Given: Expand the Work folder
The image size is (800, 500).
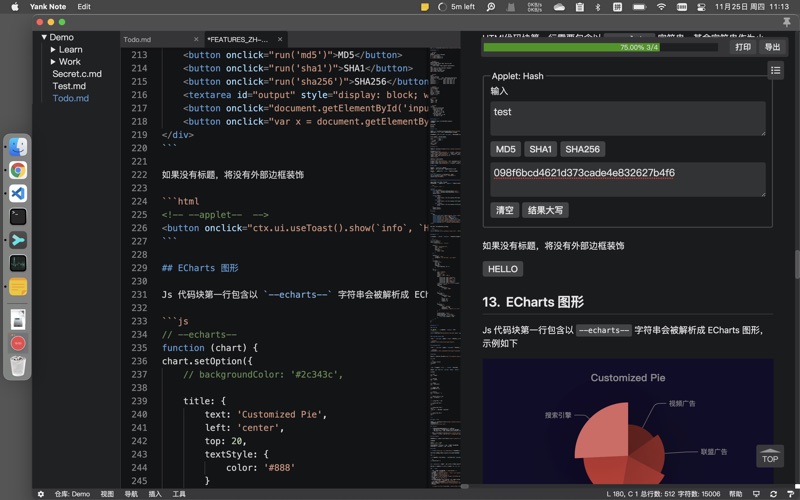Looking at the screenshot, I should [54, 62].
